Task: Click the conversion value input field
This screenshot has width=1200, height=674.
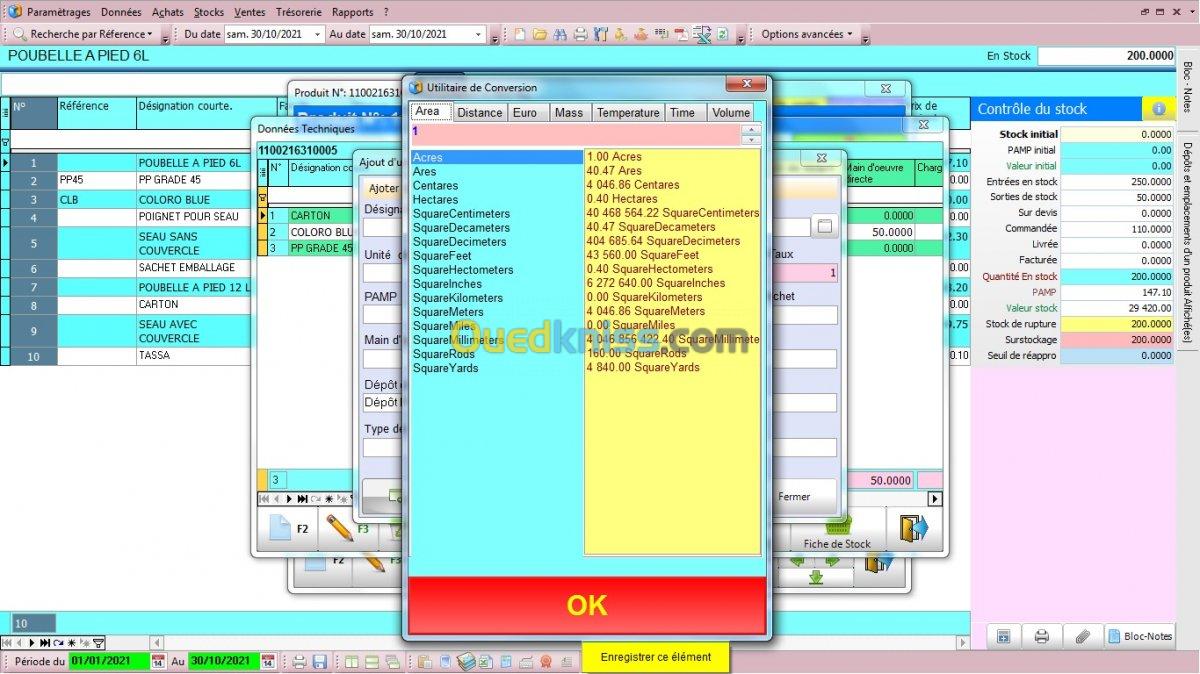Action: point(575,132)
